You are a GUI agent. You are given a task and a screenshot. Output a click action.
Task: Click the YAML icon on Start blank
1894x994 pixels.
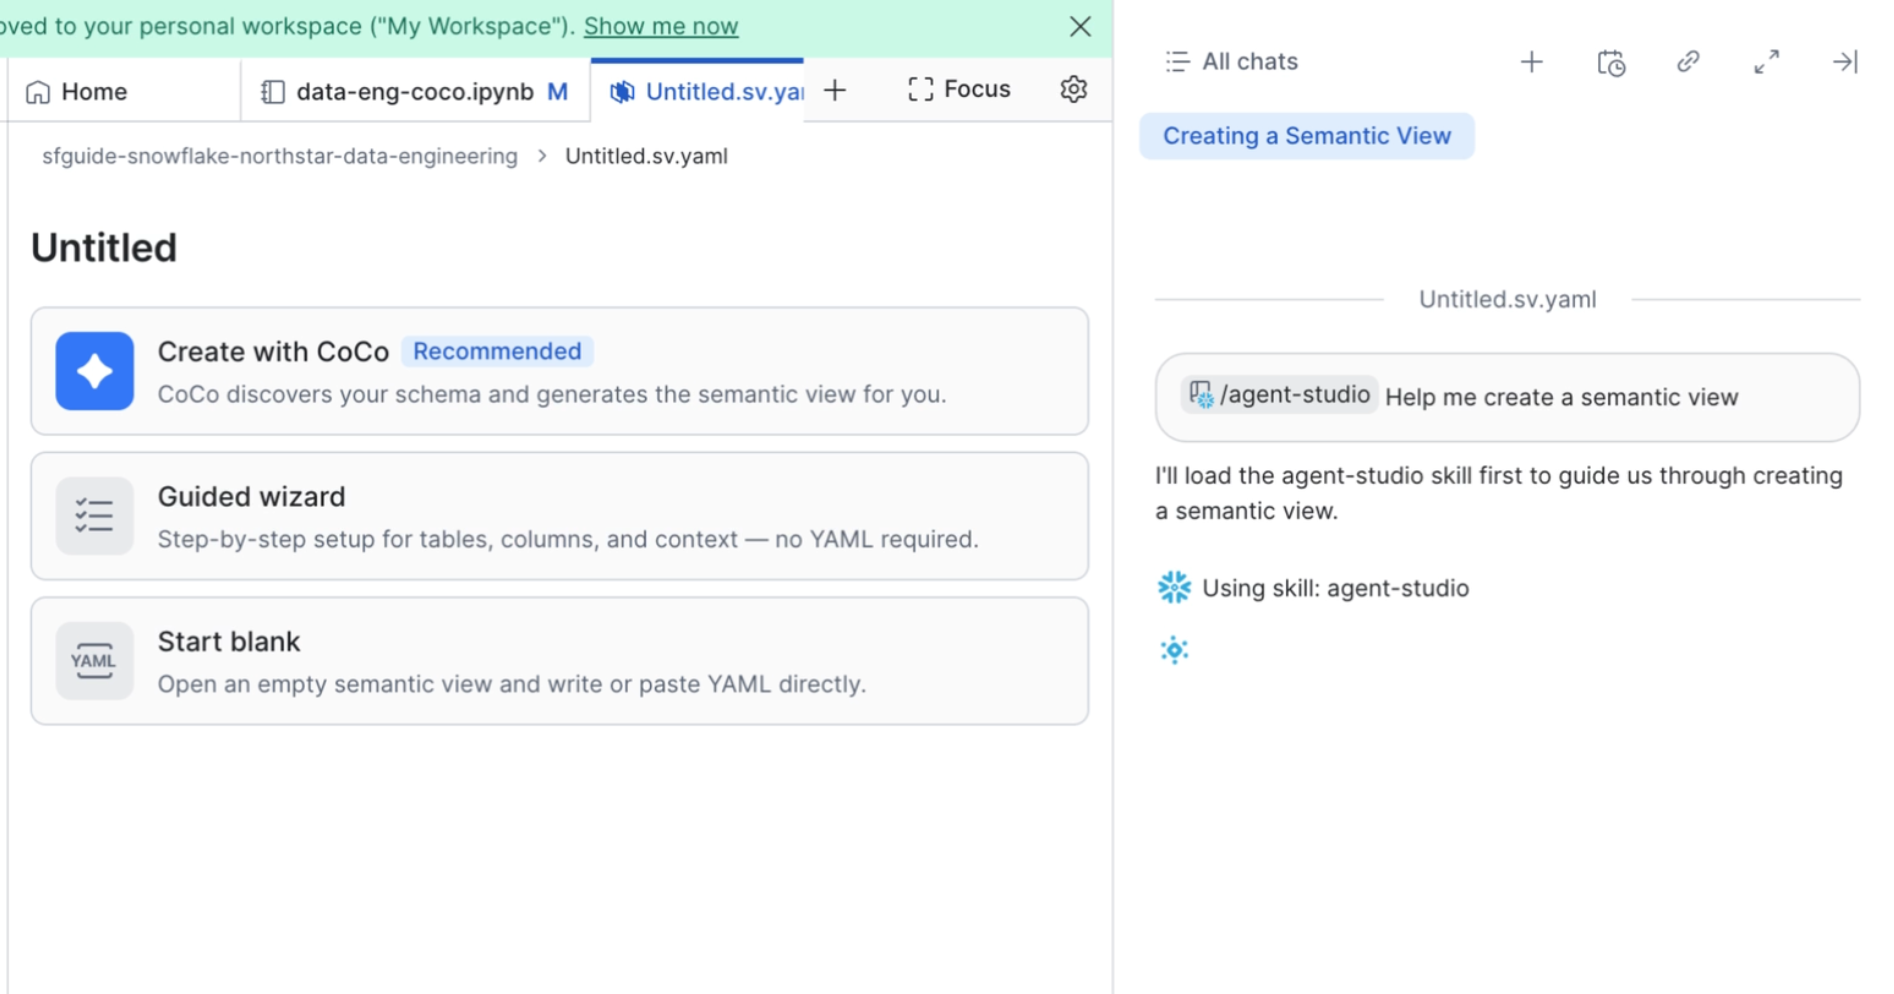point(95,661)
